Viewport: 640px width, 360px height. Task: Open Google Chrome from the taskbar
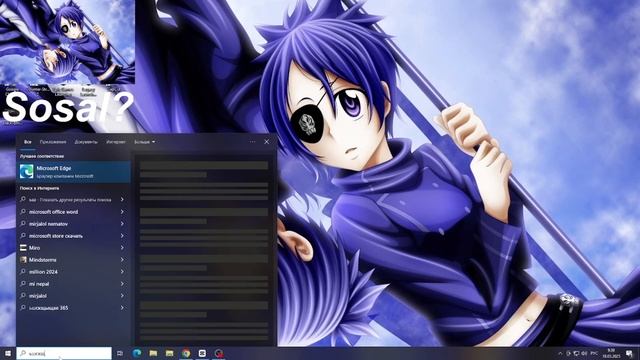click(186, 353)
